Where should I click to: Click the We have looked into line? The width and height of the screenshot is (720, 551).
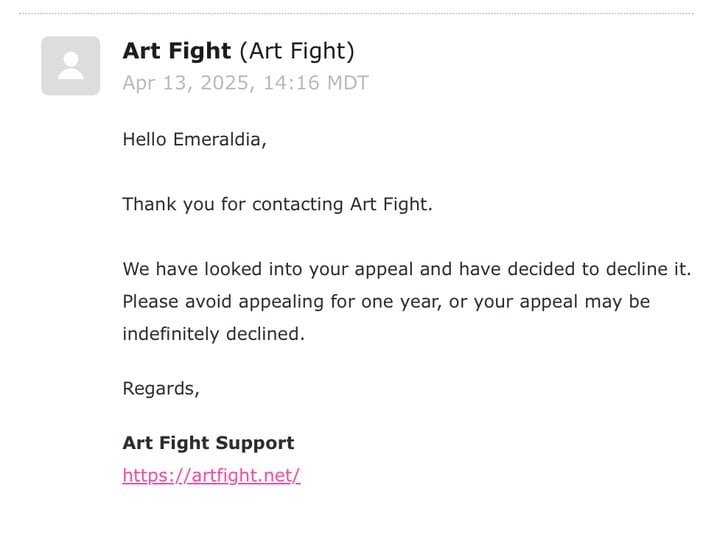tap(407, 269)
